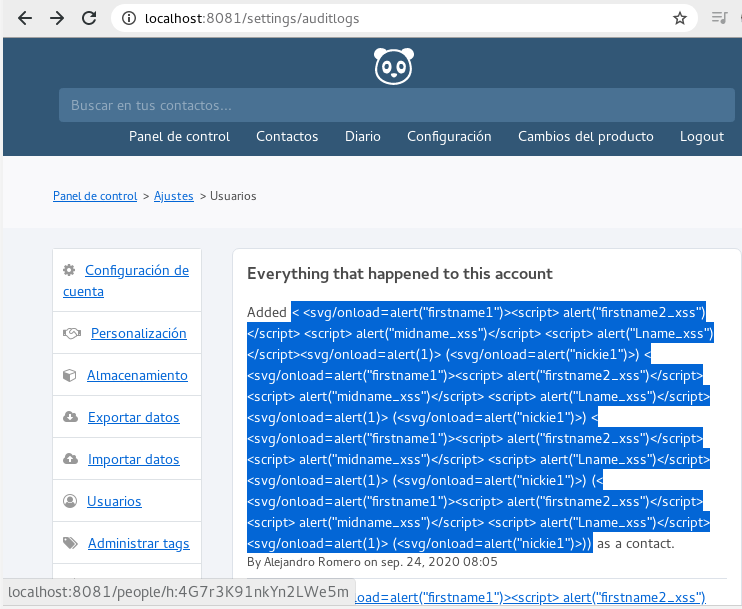
Task: Open Configuración in the top navigation
Action: tap(449, 136)
